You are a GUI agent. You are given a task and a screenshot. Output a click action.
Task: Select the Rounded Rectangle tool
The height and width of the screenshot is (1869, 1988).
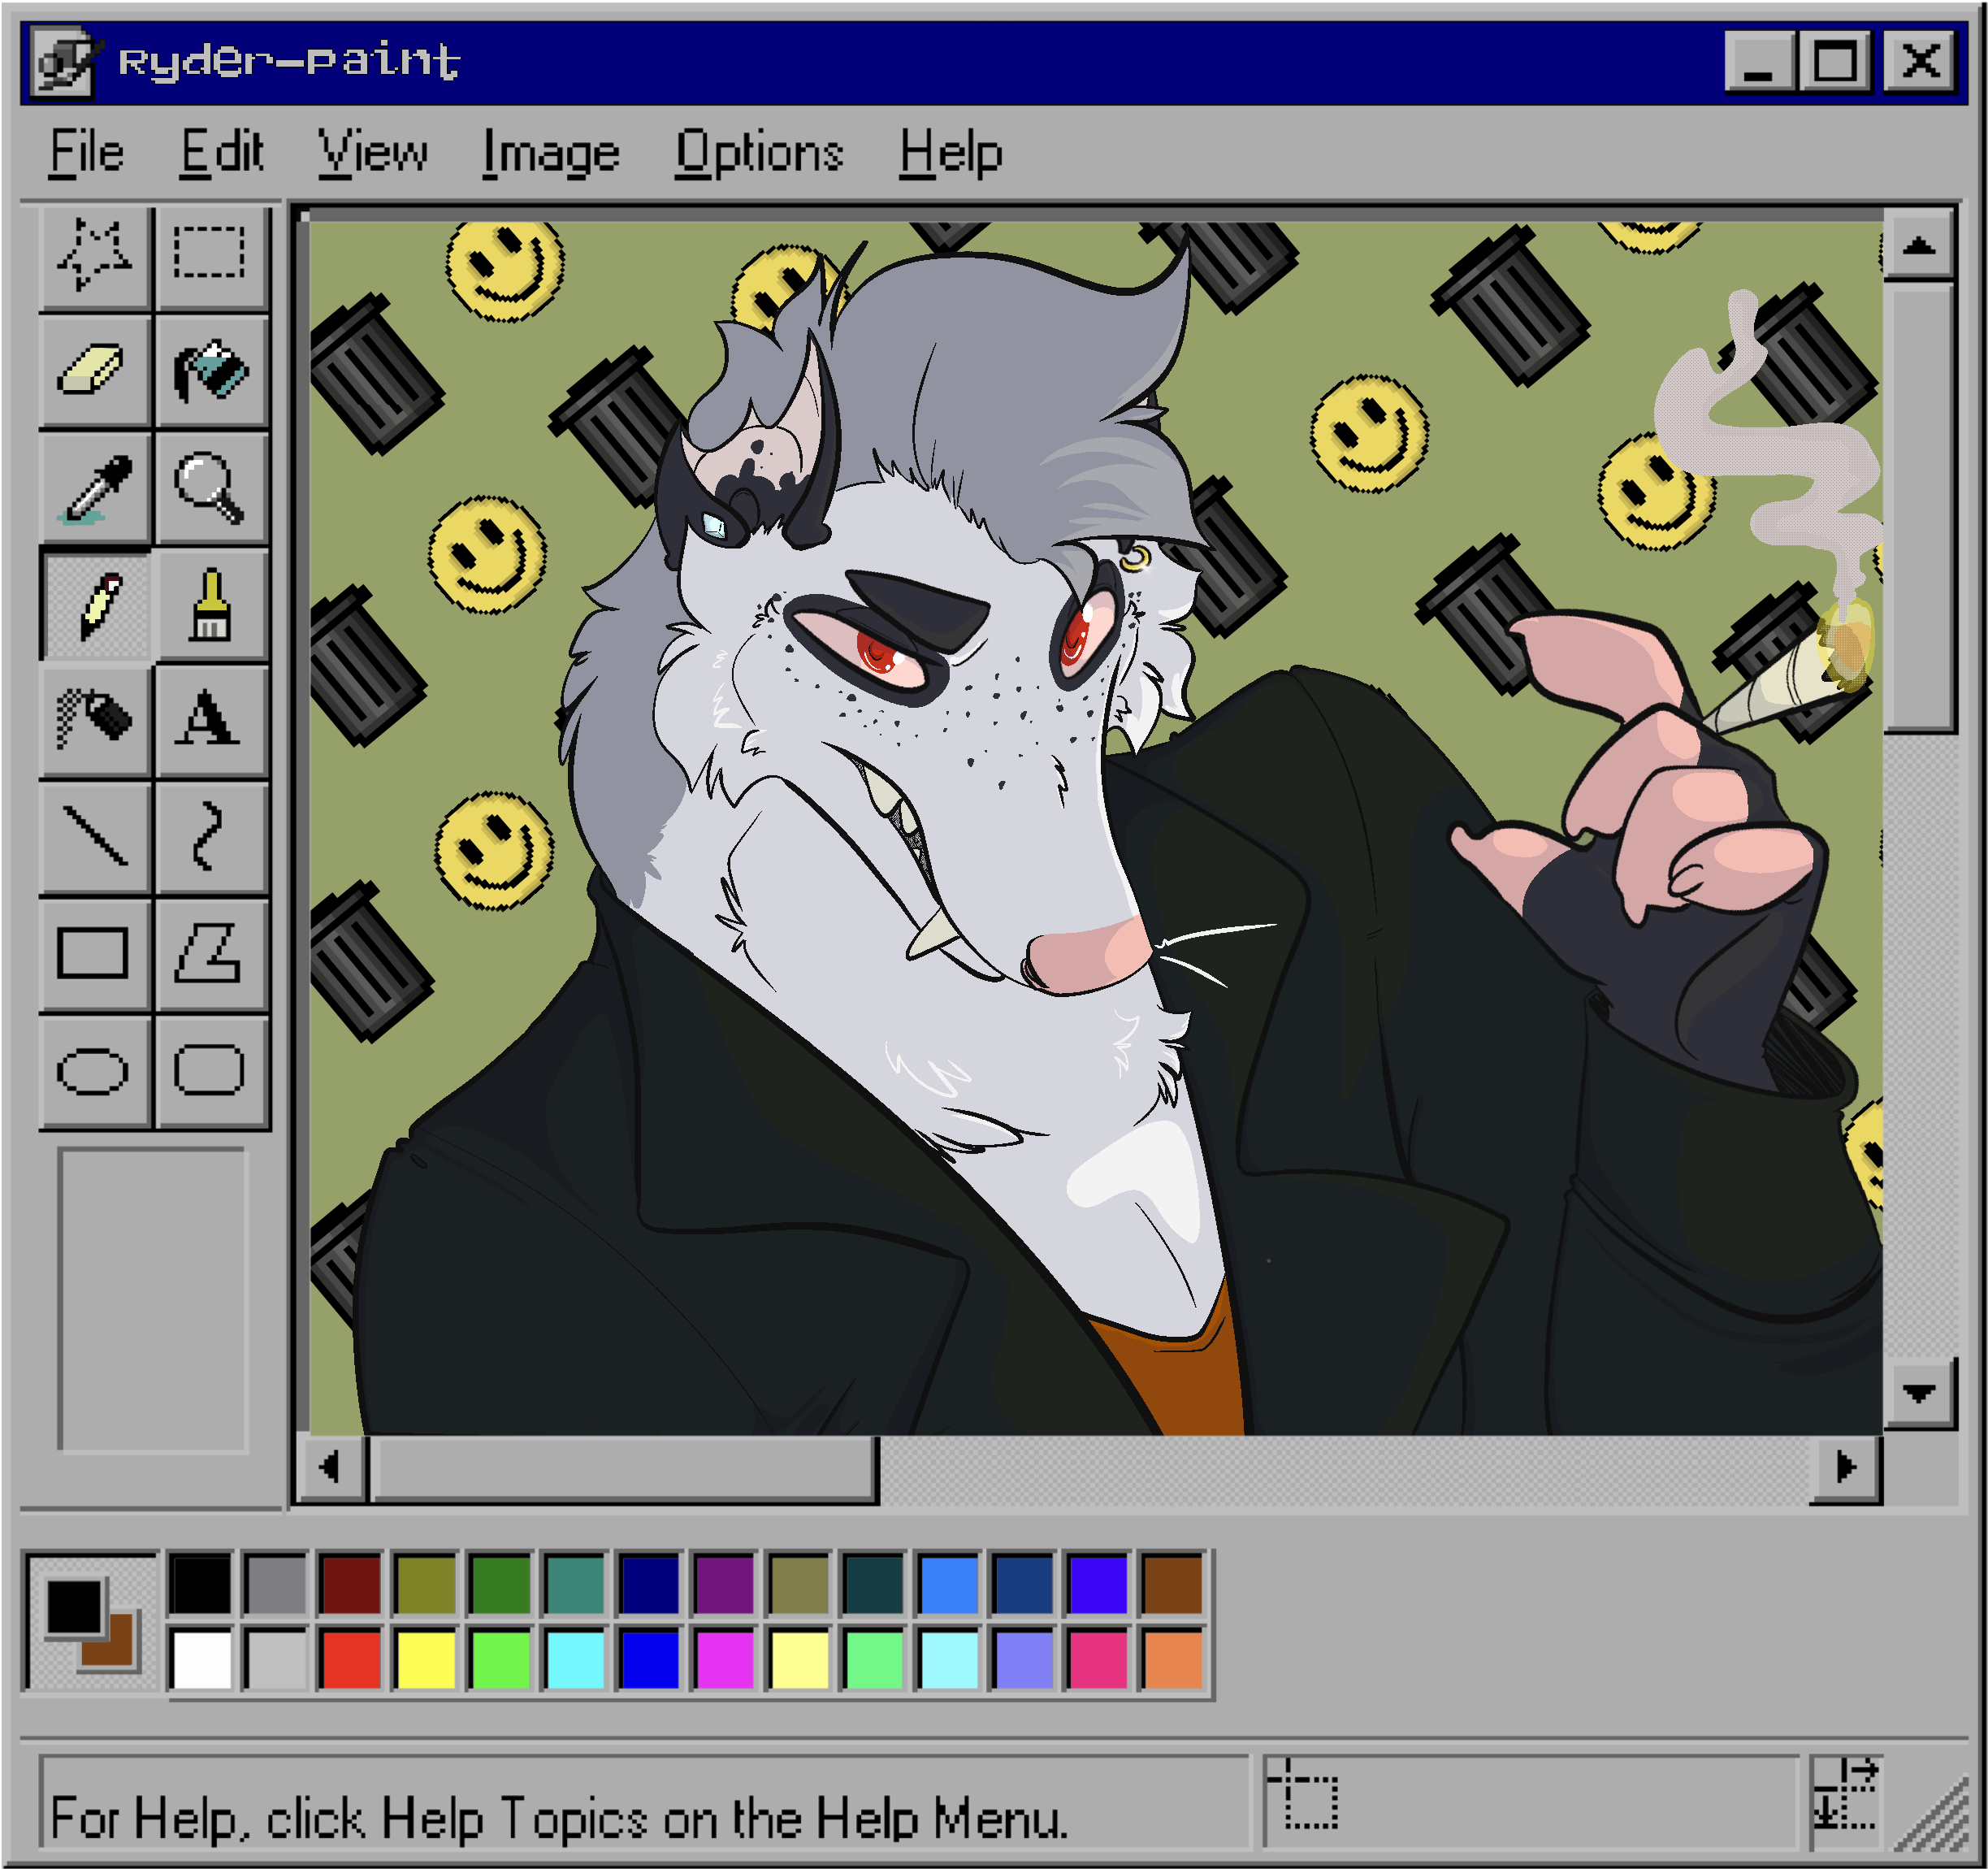210,1070
